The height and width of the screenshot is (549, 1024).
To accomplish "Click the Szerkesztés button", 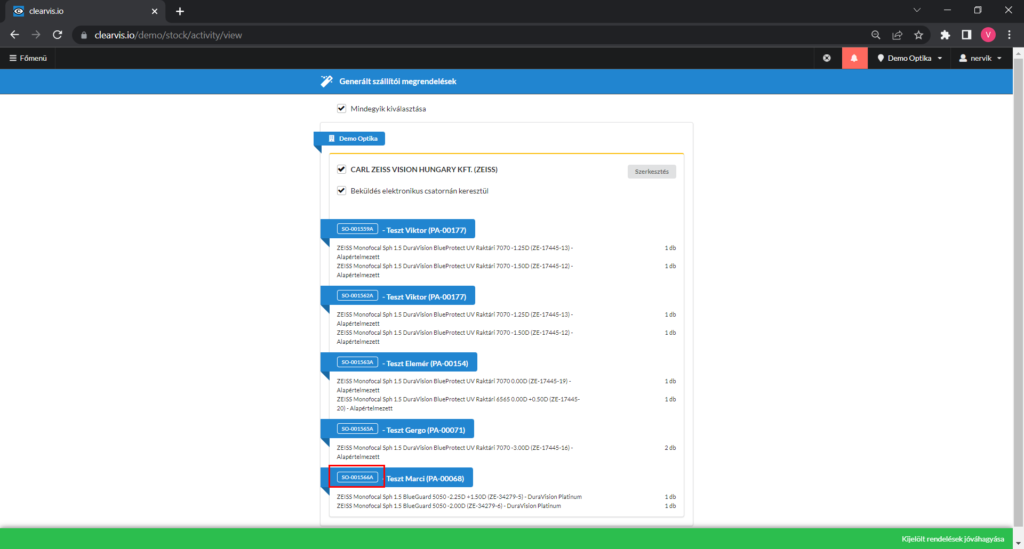I will click(x=651, y=171).
